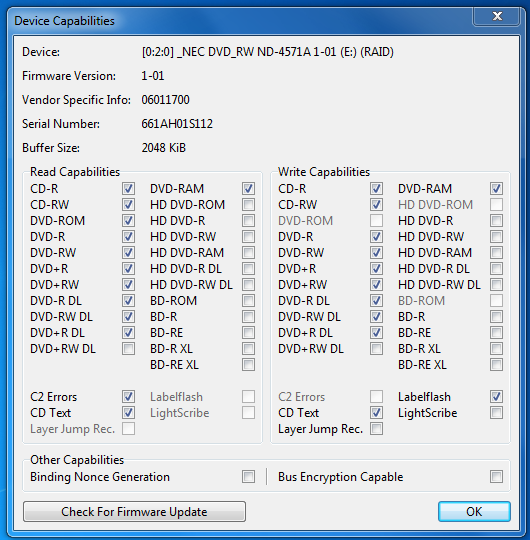The height and width of the screenshot is (540, 530).
Task: Toggle BD-RE XL checkbox under Read Capabilities
Action: pyautogui.click(x=248, y=365)
